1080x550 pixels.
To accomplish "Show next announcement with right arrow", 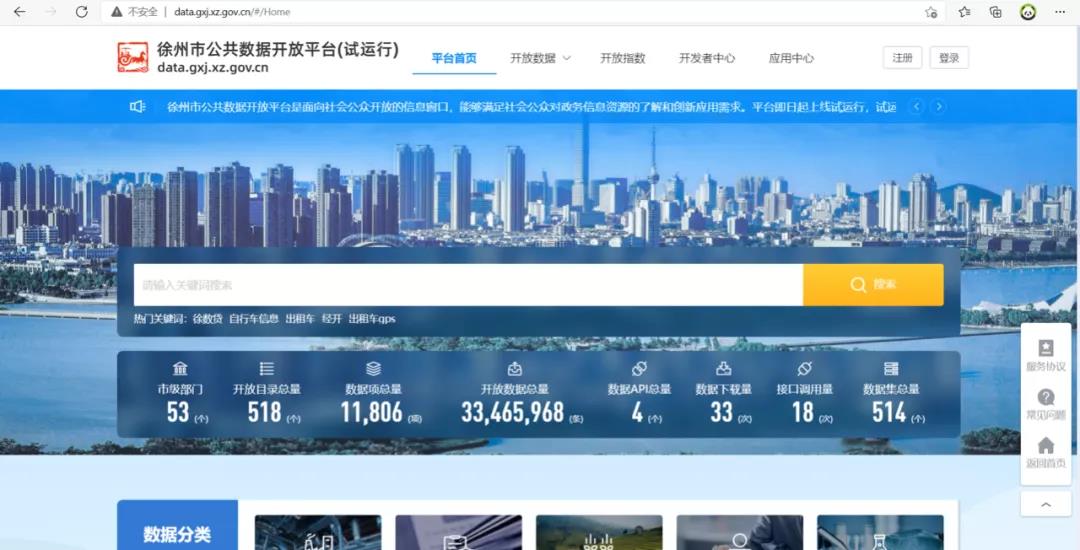I will (938, 107).
